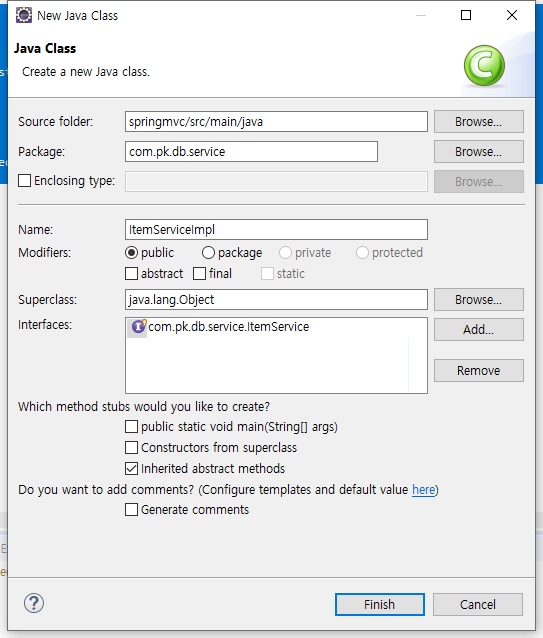The width and height of the screenshot is (543, 638).
Task: Click the 'Which method stubs' question text
Action: click(144, 406)
